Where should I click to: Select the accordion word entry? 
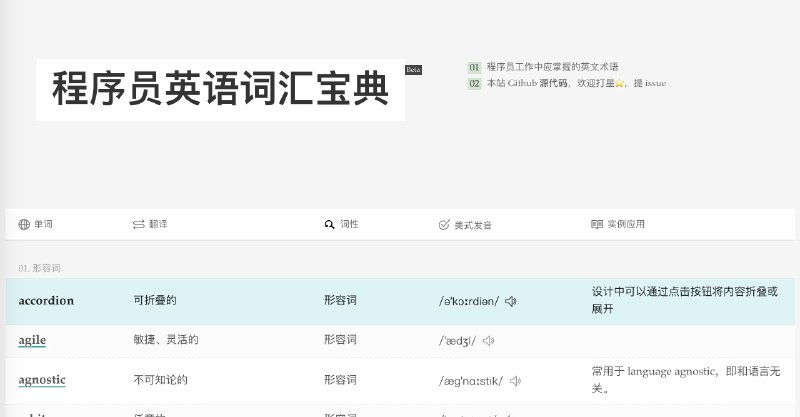pyautogui.click(x=46, y=301)
